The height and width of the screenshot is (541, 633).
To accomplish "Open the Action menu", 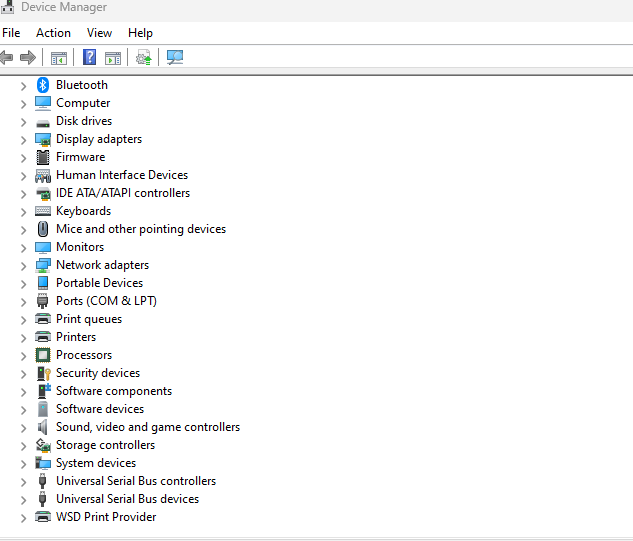I will [x=53, y=33].
